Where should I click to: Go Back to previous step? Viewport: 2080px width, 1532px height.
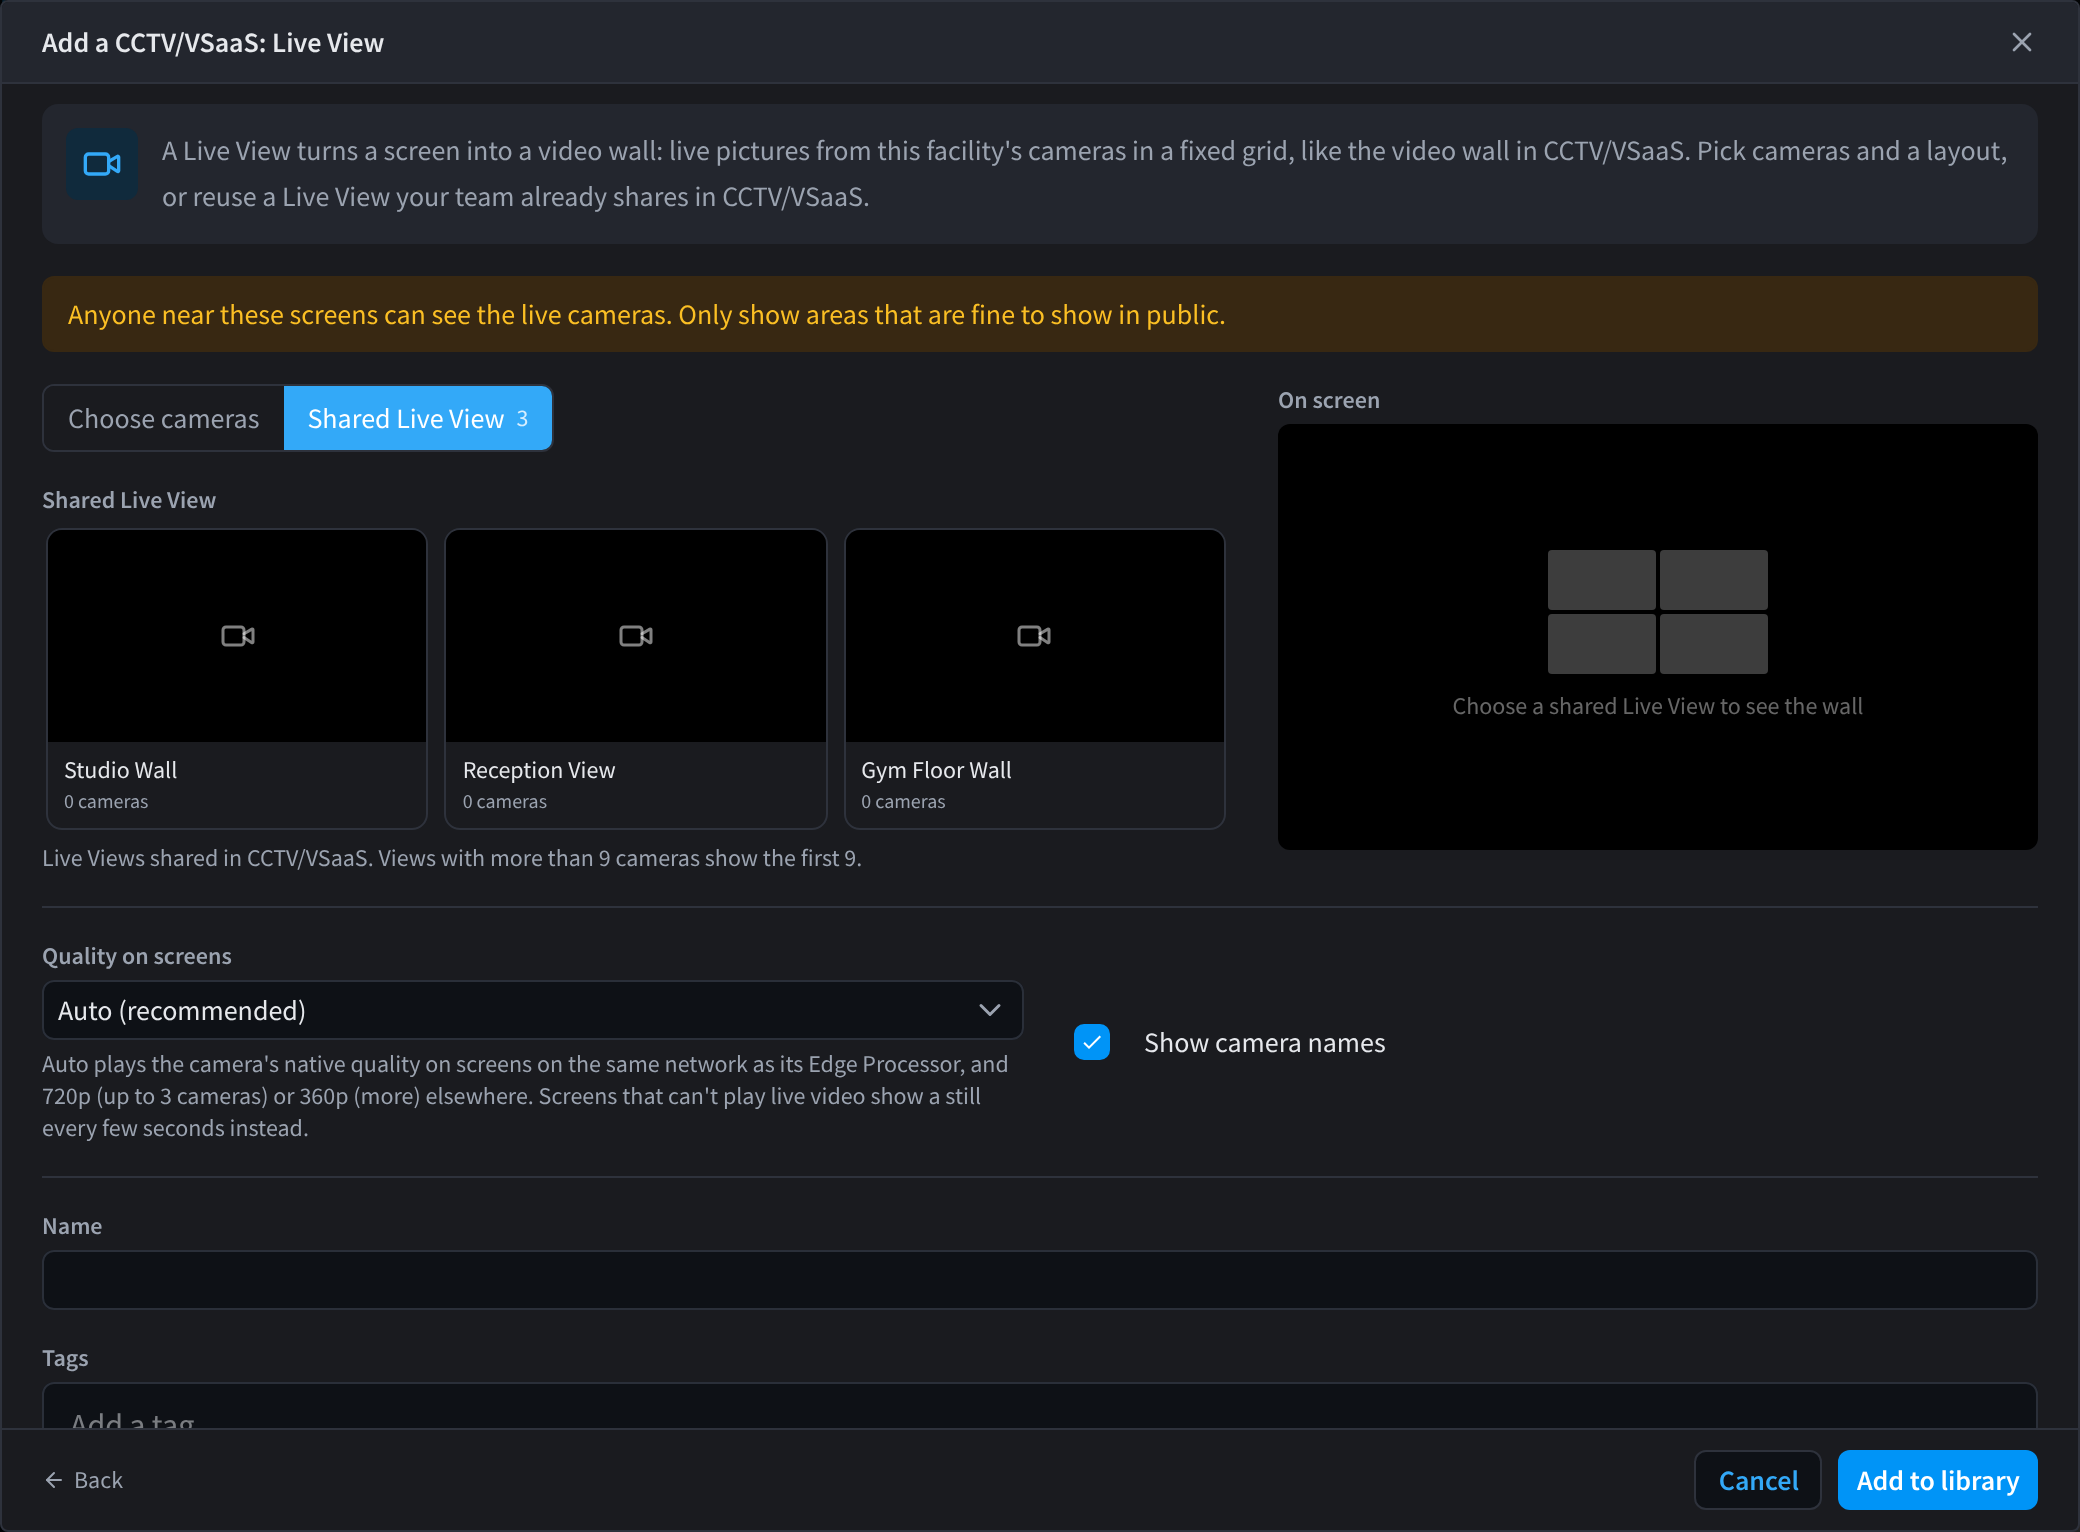(x=84, y=1480)
